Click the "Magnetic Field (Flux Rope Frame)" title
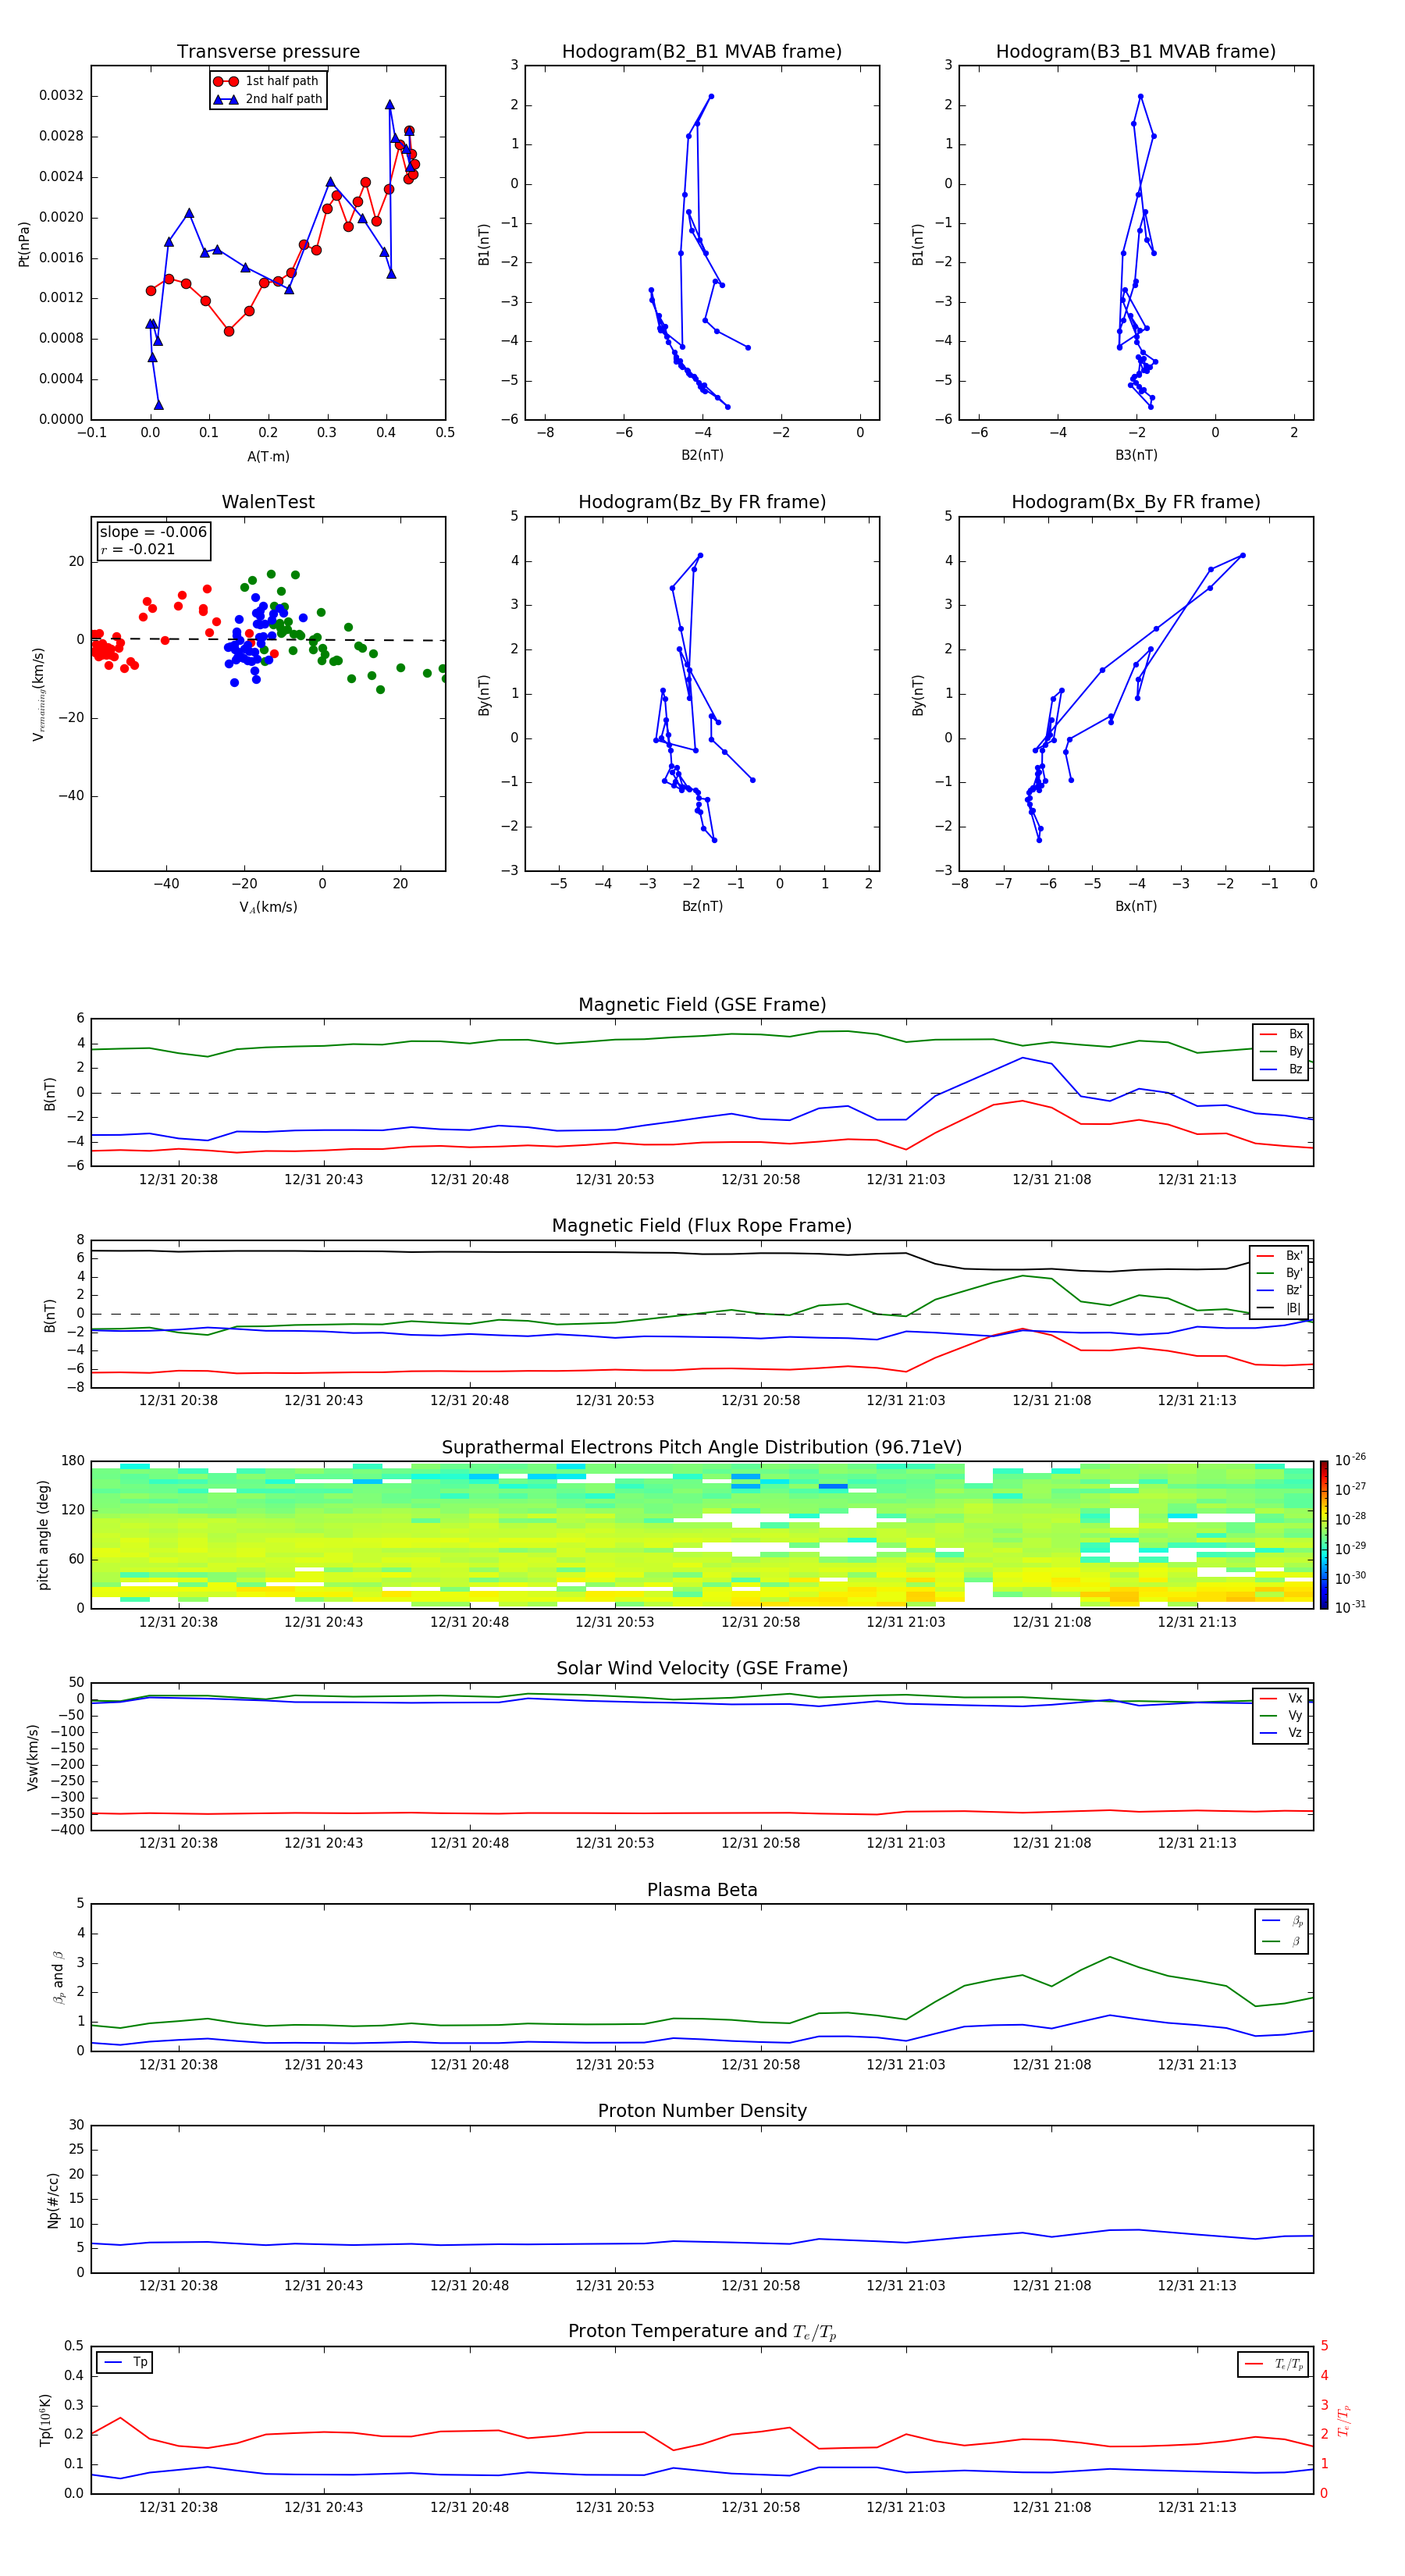The height and width of the screenshot is (2576, 1405). pyautogui.click(x=702, y=1226)
